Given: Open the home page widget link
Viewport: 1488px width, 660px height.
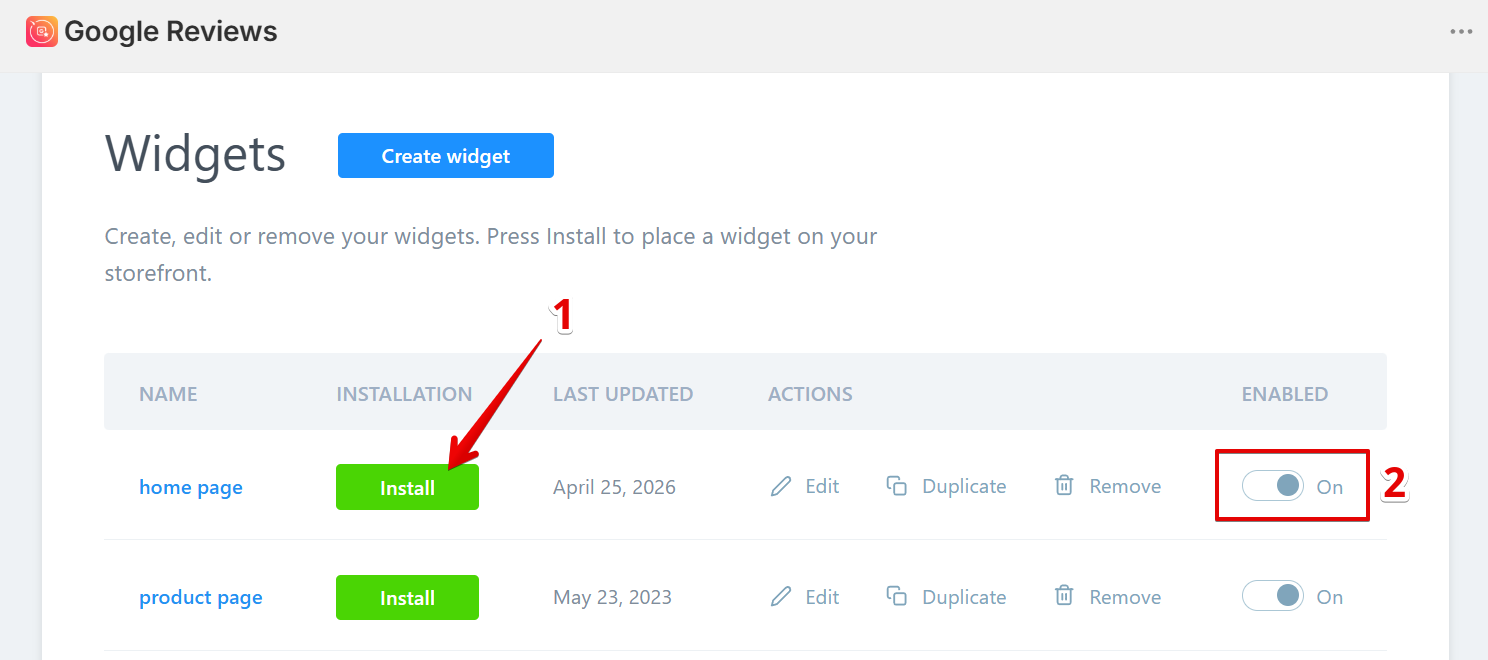Looking at the screenshot, I should [x=191, y=488].
